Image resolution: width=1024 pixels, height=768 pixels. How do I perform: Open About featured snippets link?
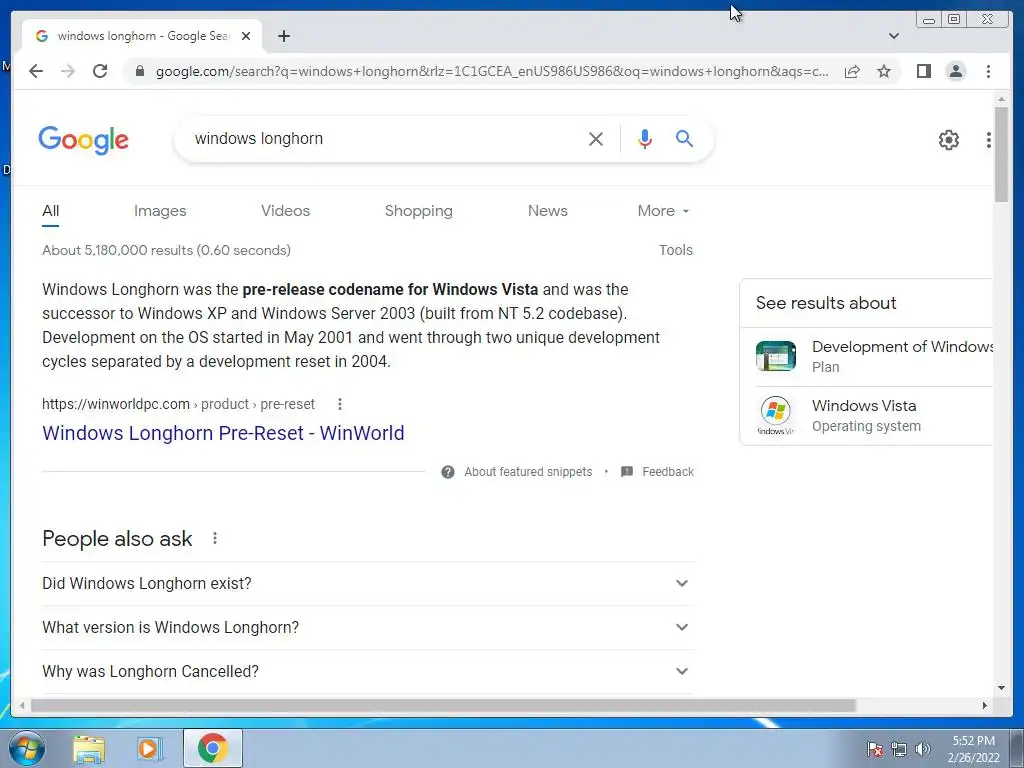click(528, 472)
